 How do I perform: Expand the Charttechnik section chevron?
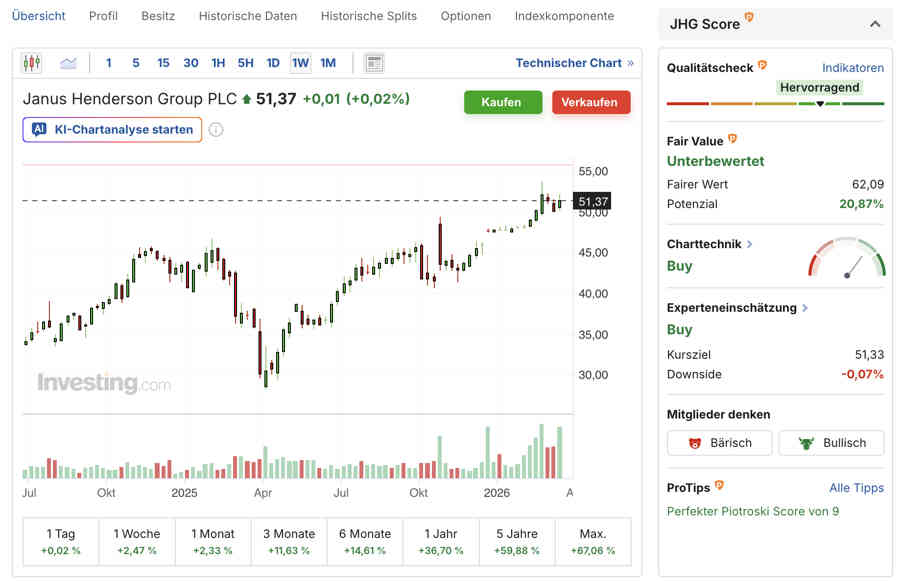tap(750, 244)
